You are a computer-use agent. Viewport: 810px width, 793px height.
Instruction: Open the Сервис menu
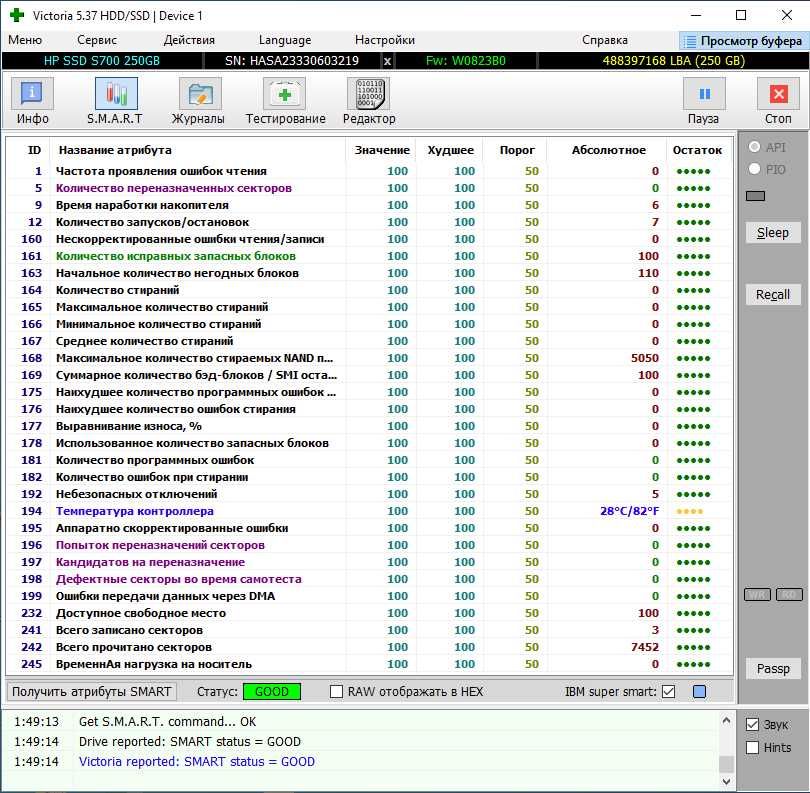97,40
